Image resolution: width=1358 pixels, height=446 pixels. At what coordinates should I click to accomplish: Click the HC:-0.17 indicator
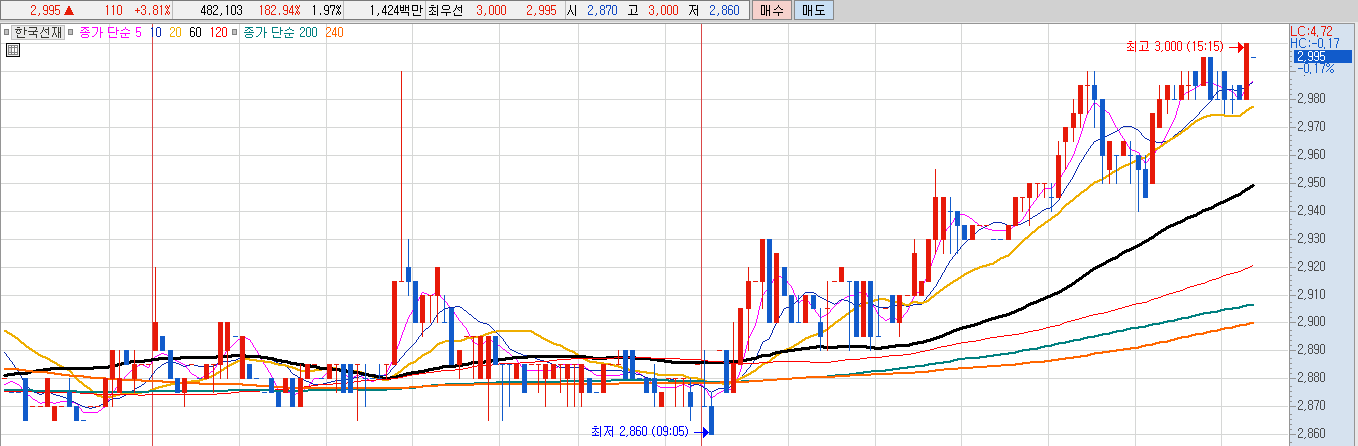click(1314, 43)
